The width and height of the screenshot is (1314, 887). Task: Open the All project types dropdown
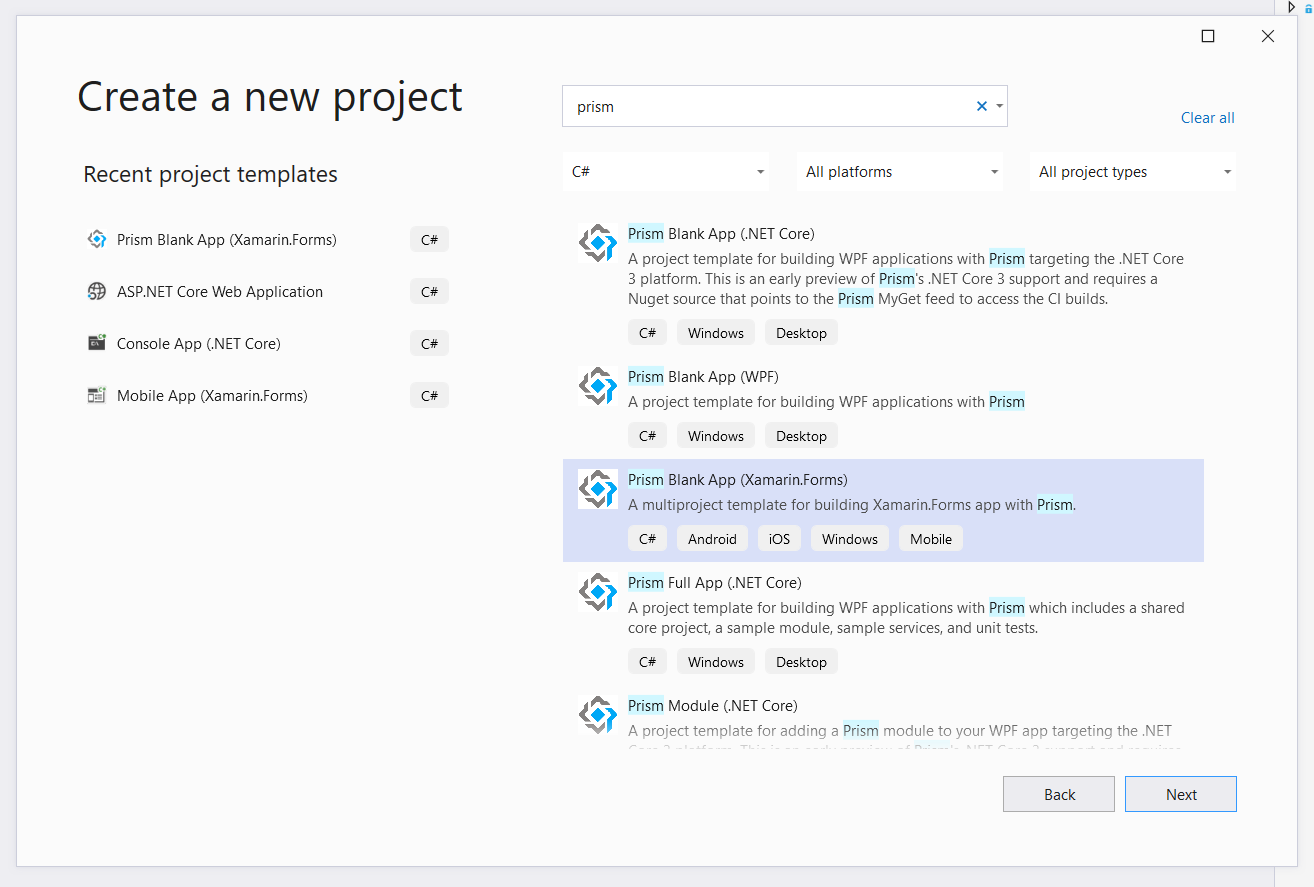tap(1133, 172)
